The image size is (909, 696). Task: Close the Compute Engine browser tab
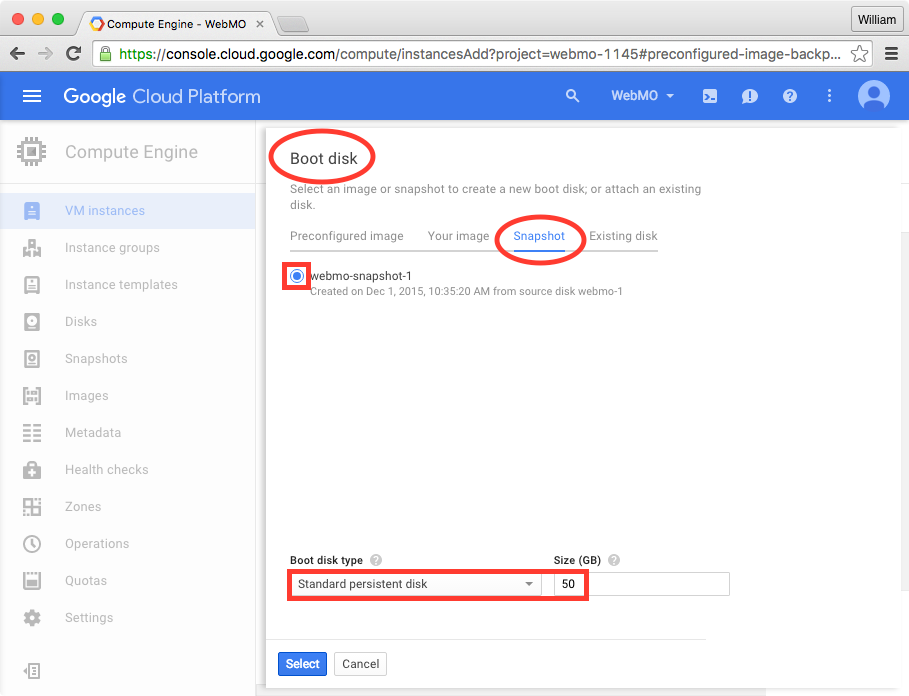click(x=260, y=24)
